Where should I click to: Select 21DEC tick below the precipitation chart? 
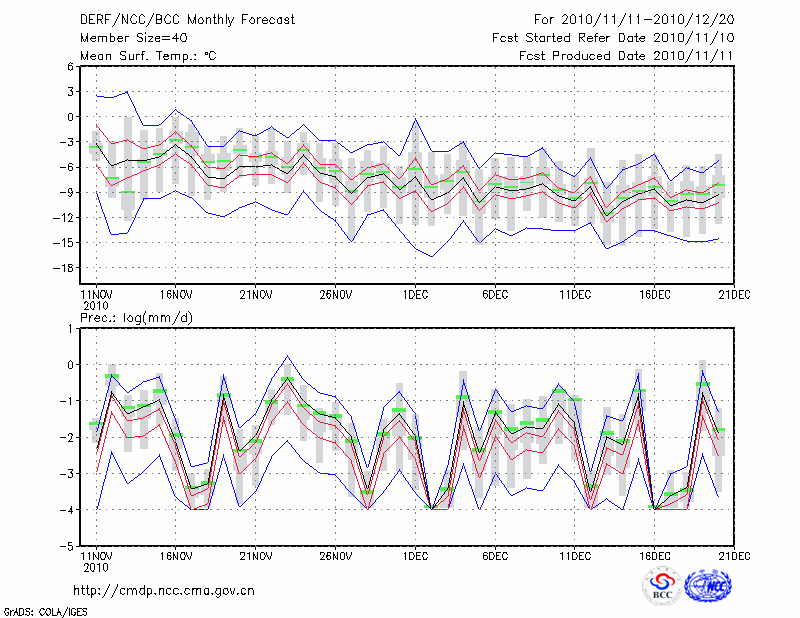[x=735, y=555]
